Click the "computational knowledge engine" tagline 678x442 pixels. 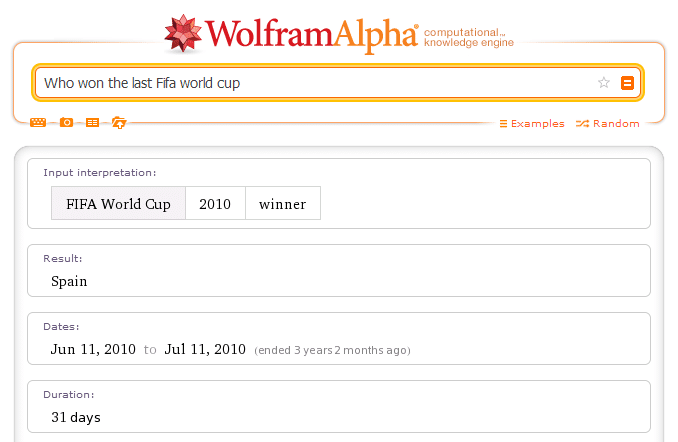[468, 38]
